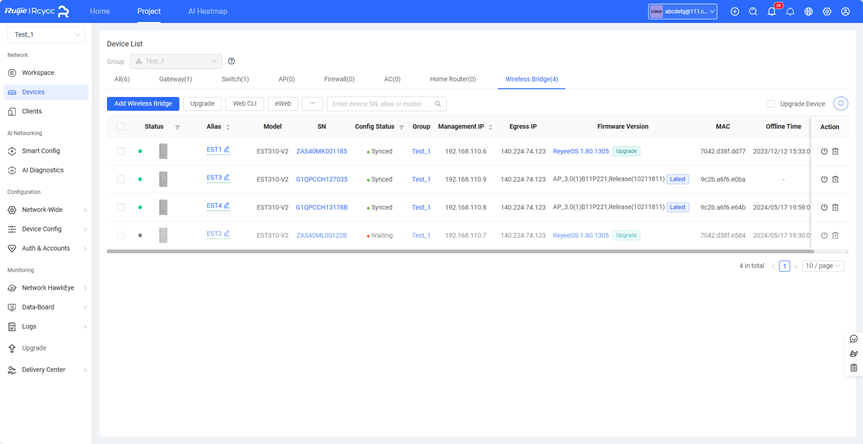This screenshot has width=863, height=444.
Task: Open the Test_1 project dropdown in sidebar
Action: 46,35
